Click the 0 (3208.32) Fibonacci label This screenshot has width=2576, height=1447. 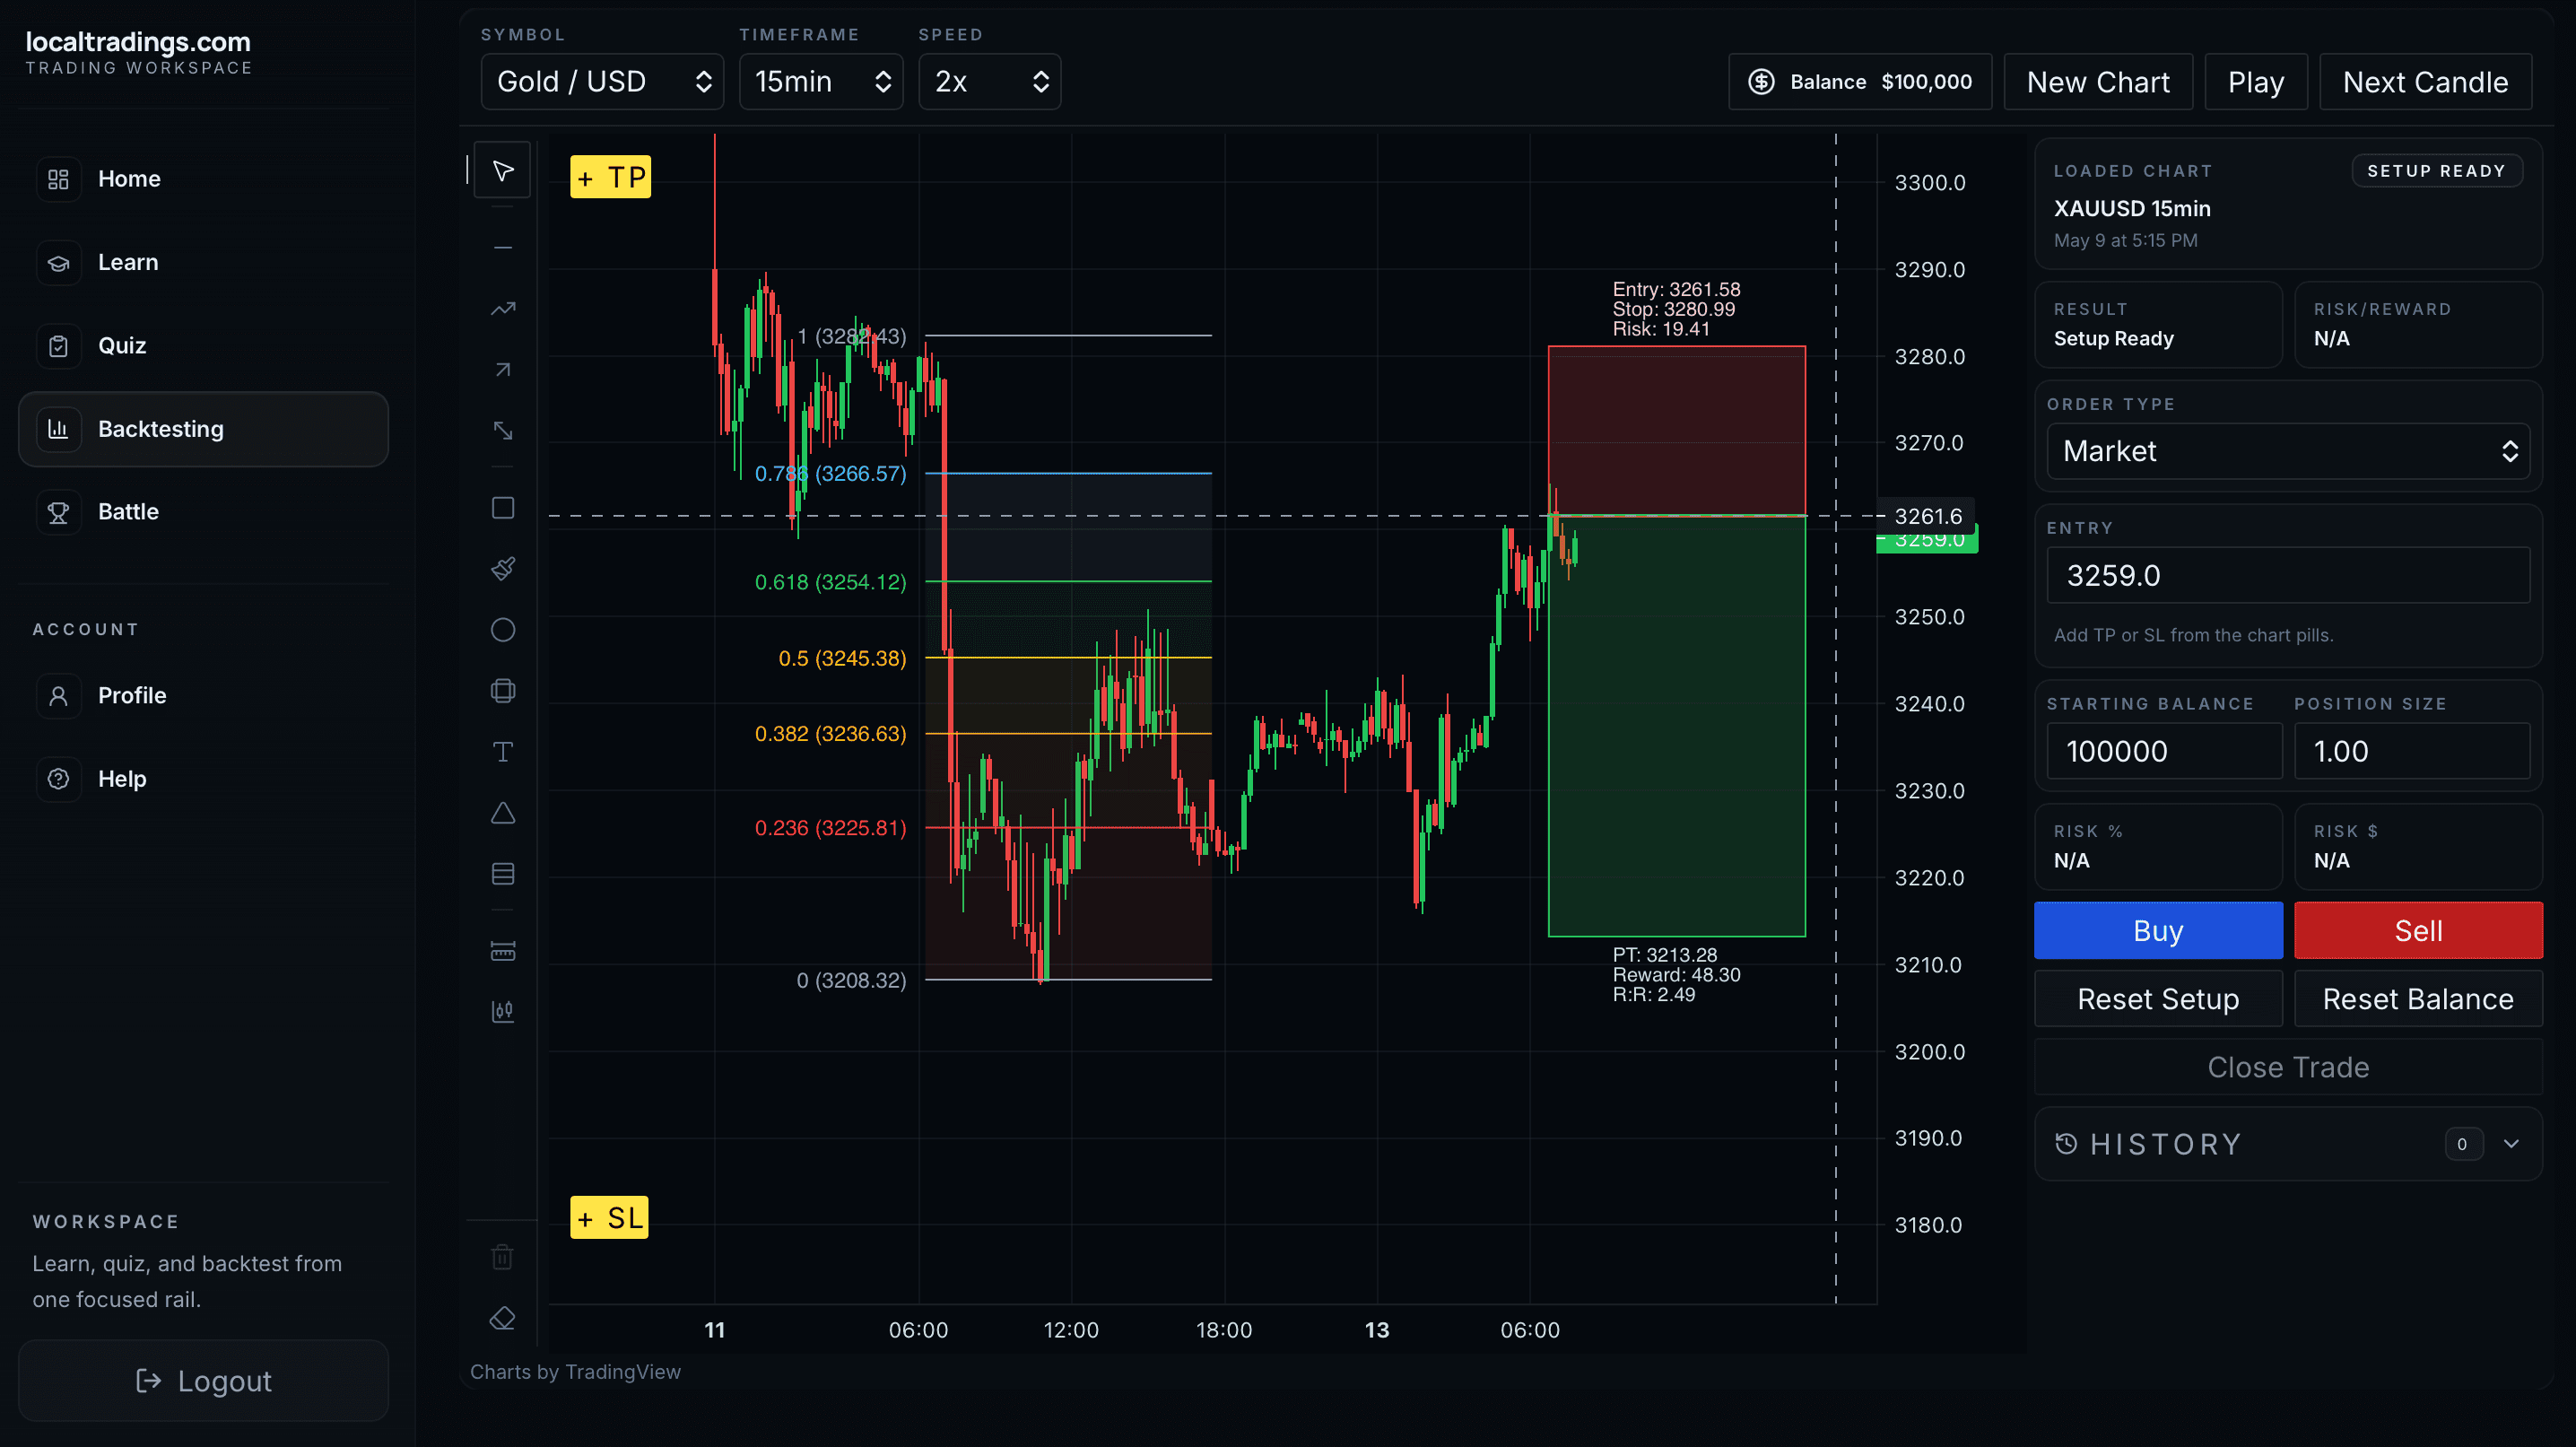(x=851, y=980)
